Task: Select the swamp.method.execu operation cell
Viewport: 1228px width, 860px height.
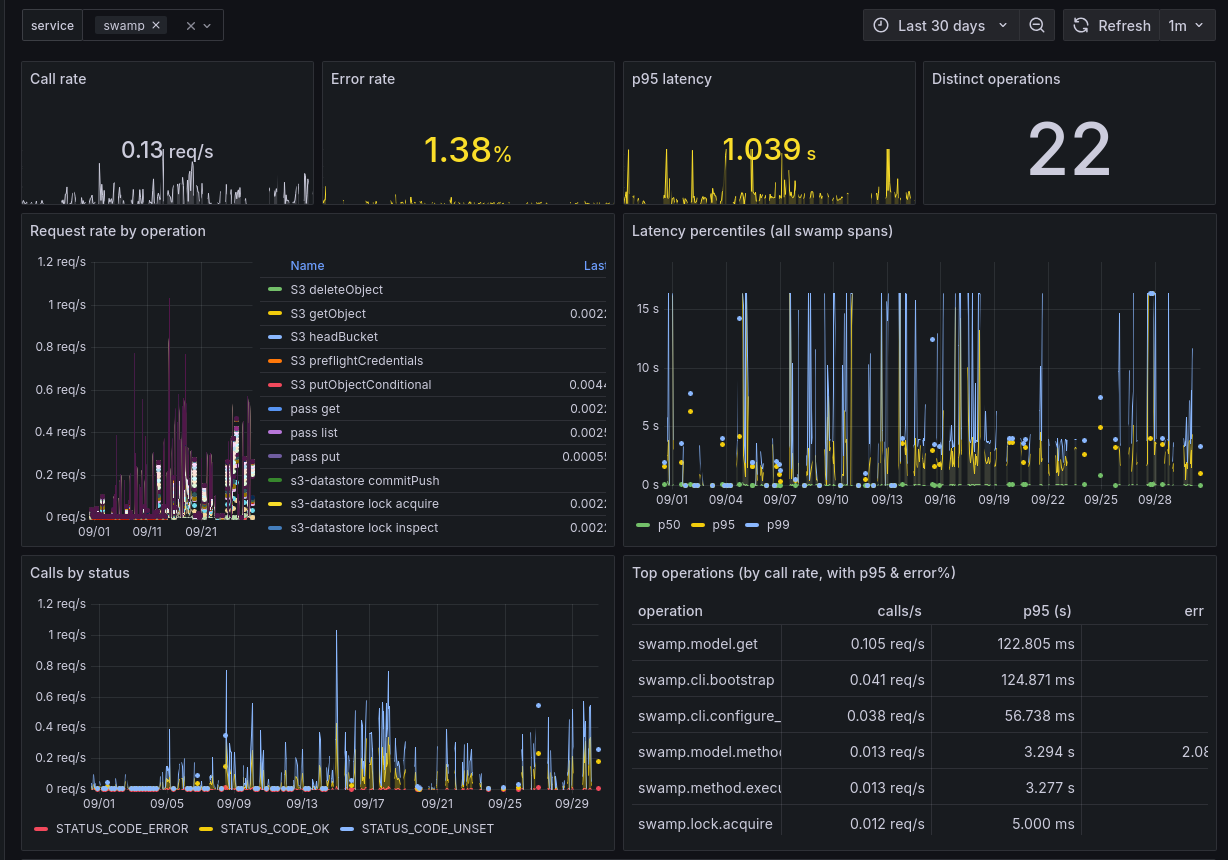Action: [x=706, y=788]
